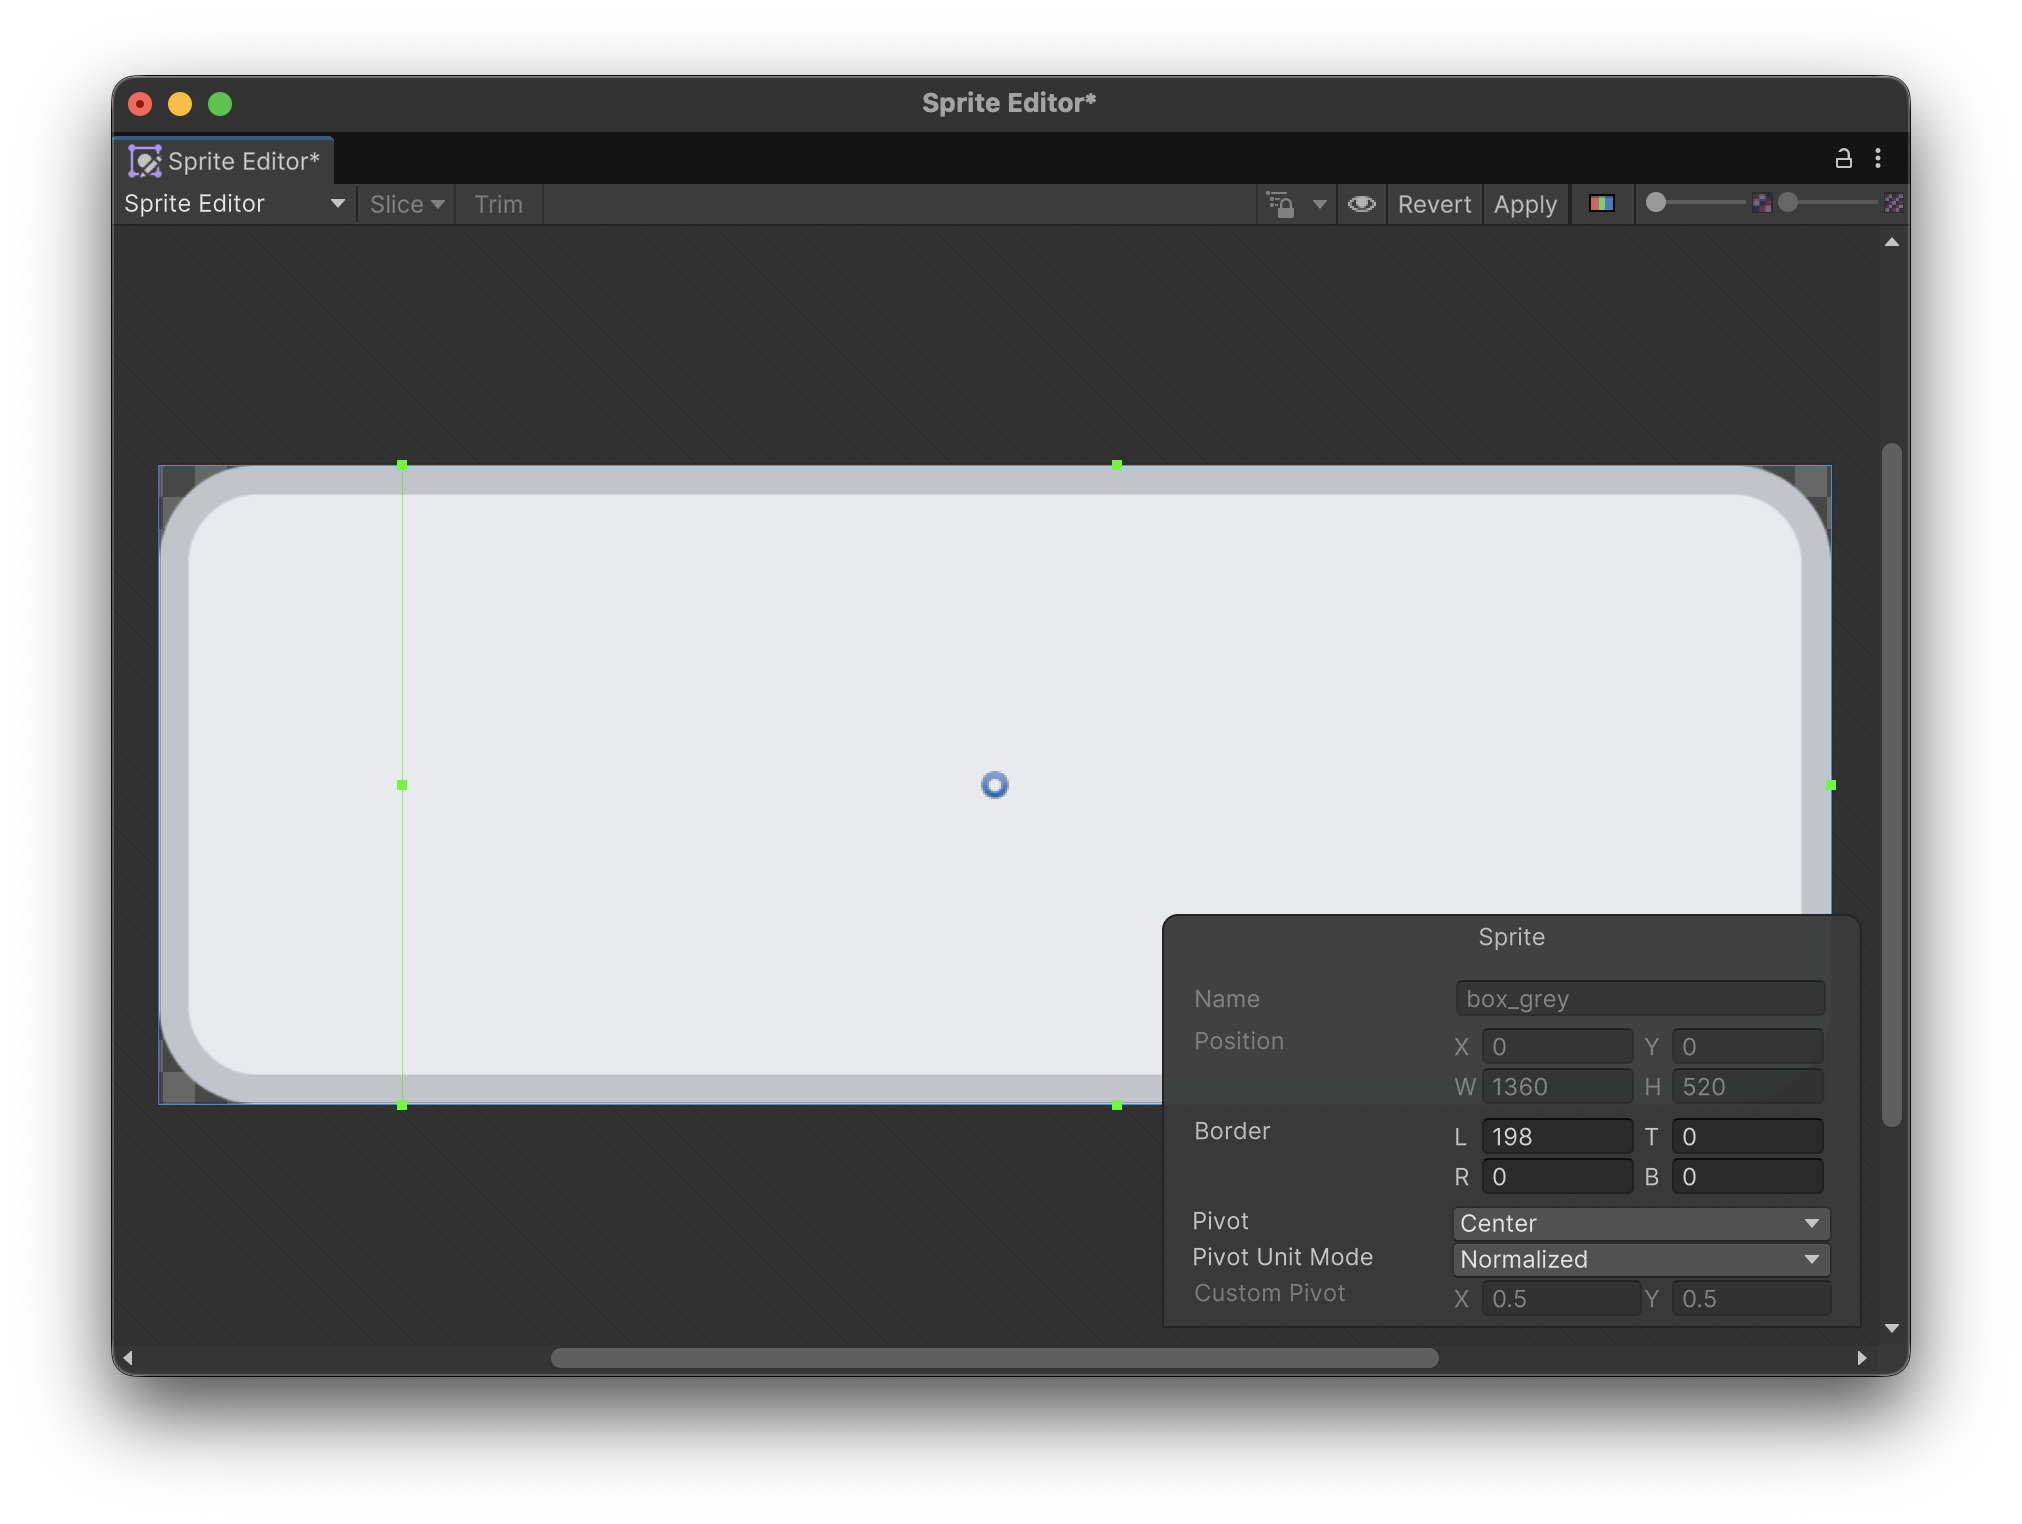Open the three-dot window options menu
This screenshot has width=2022, height=1524.
tap(1878, 158)
